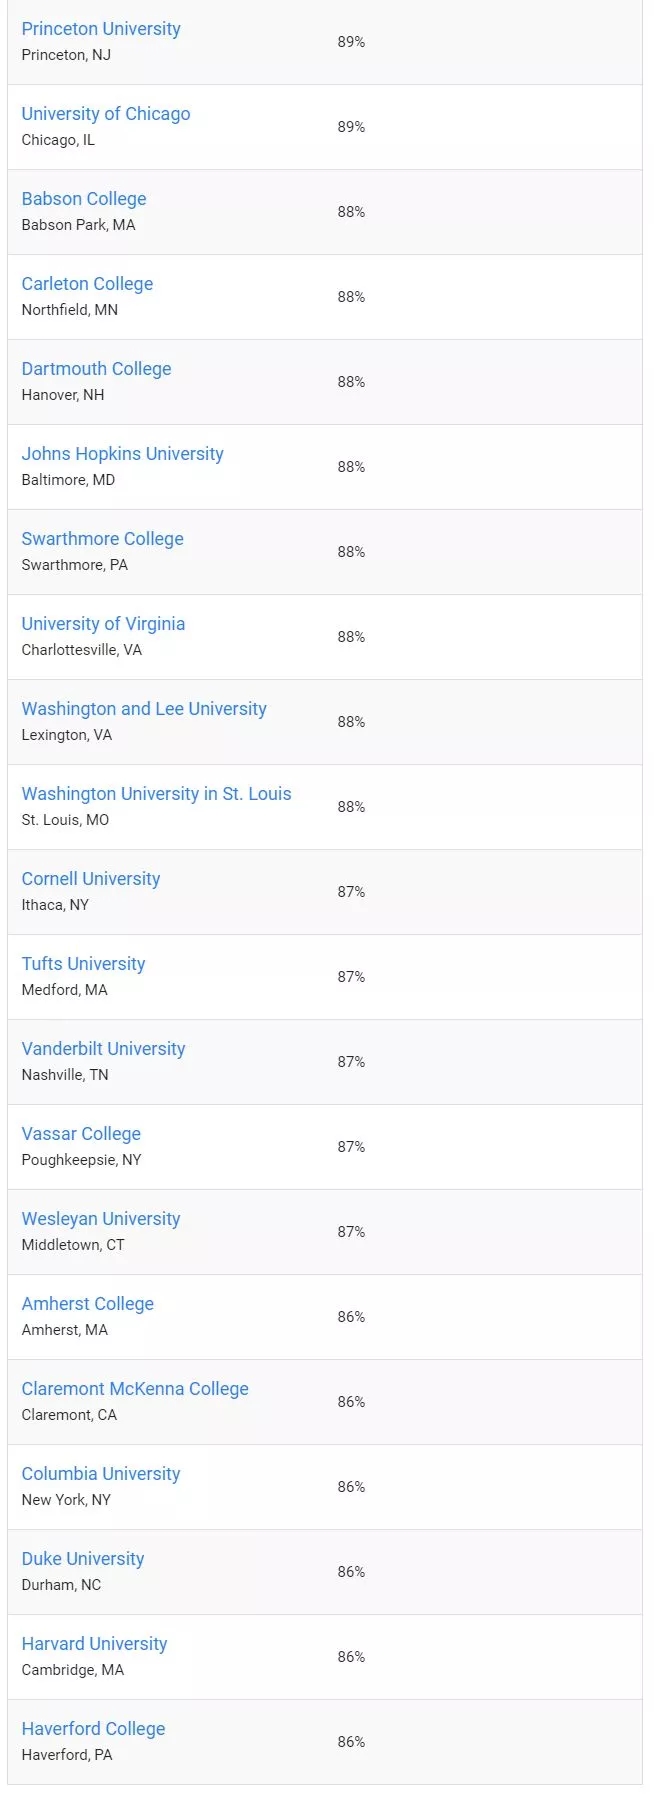Select the Washington and Lee University link
The image size is (654, 1794).
(144, 709)
